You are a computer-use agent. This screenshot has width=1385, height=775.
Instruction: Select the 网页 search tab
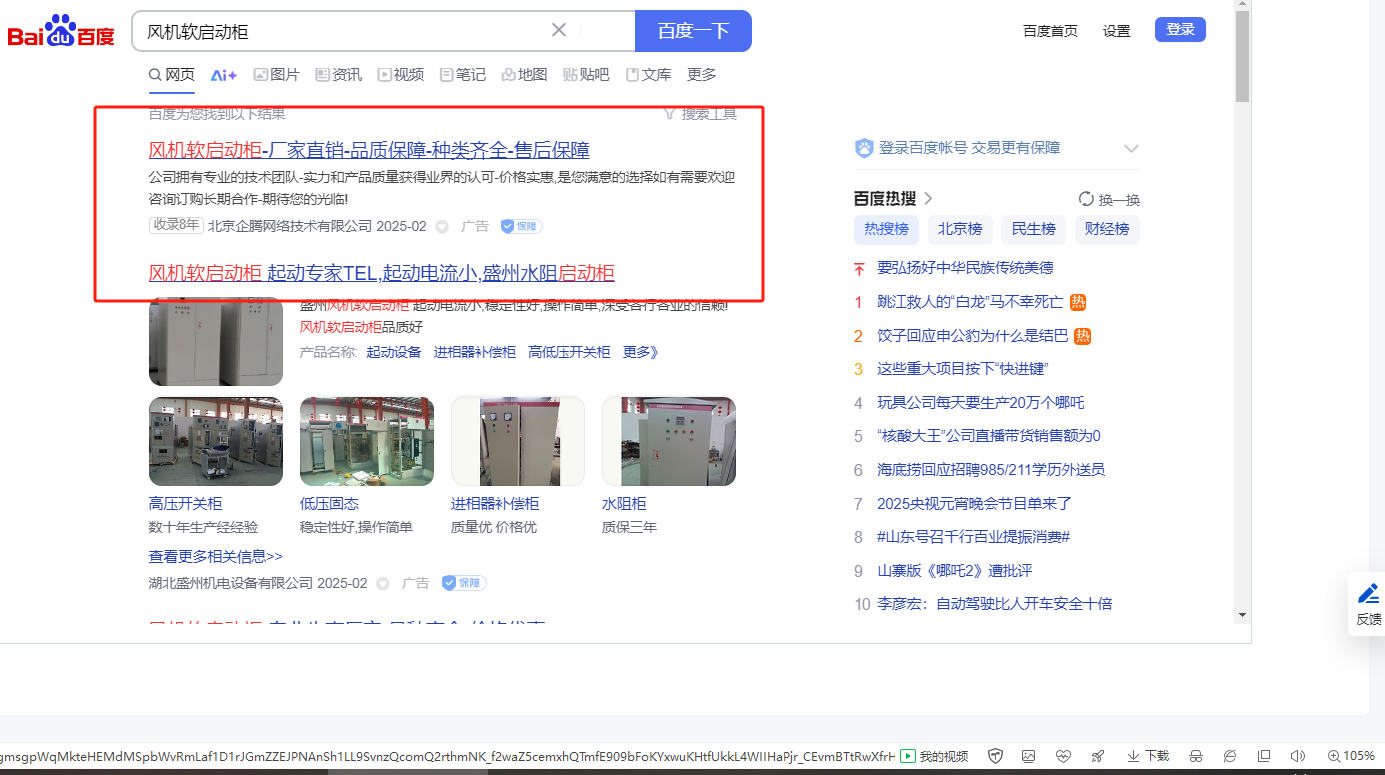click(172, 75)
